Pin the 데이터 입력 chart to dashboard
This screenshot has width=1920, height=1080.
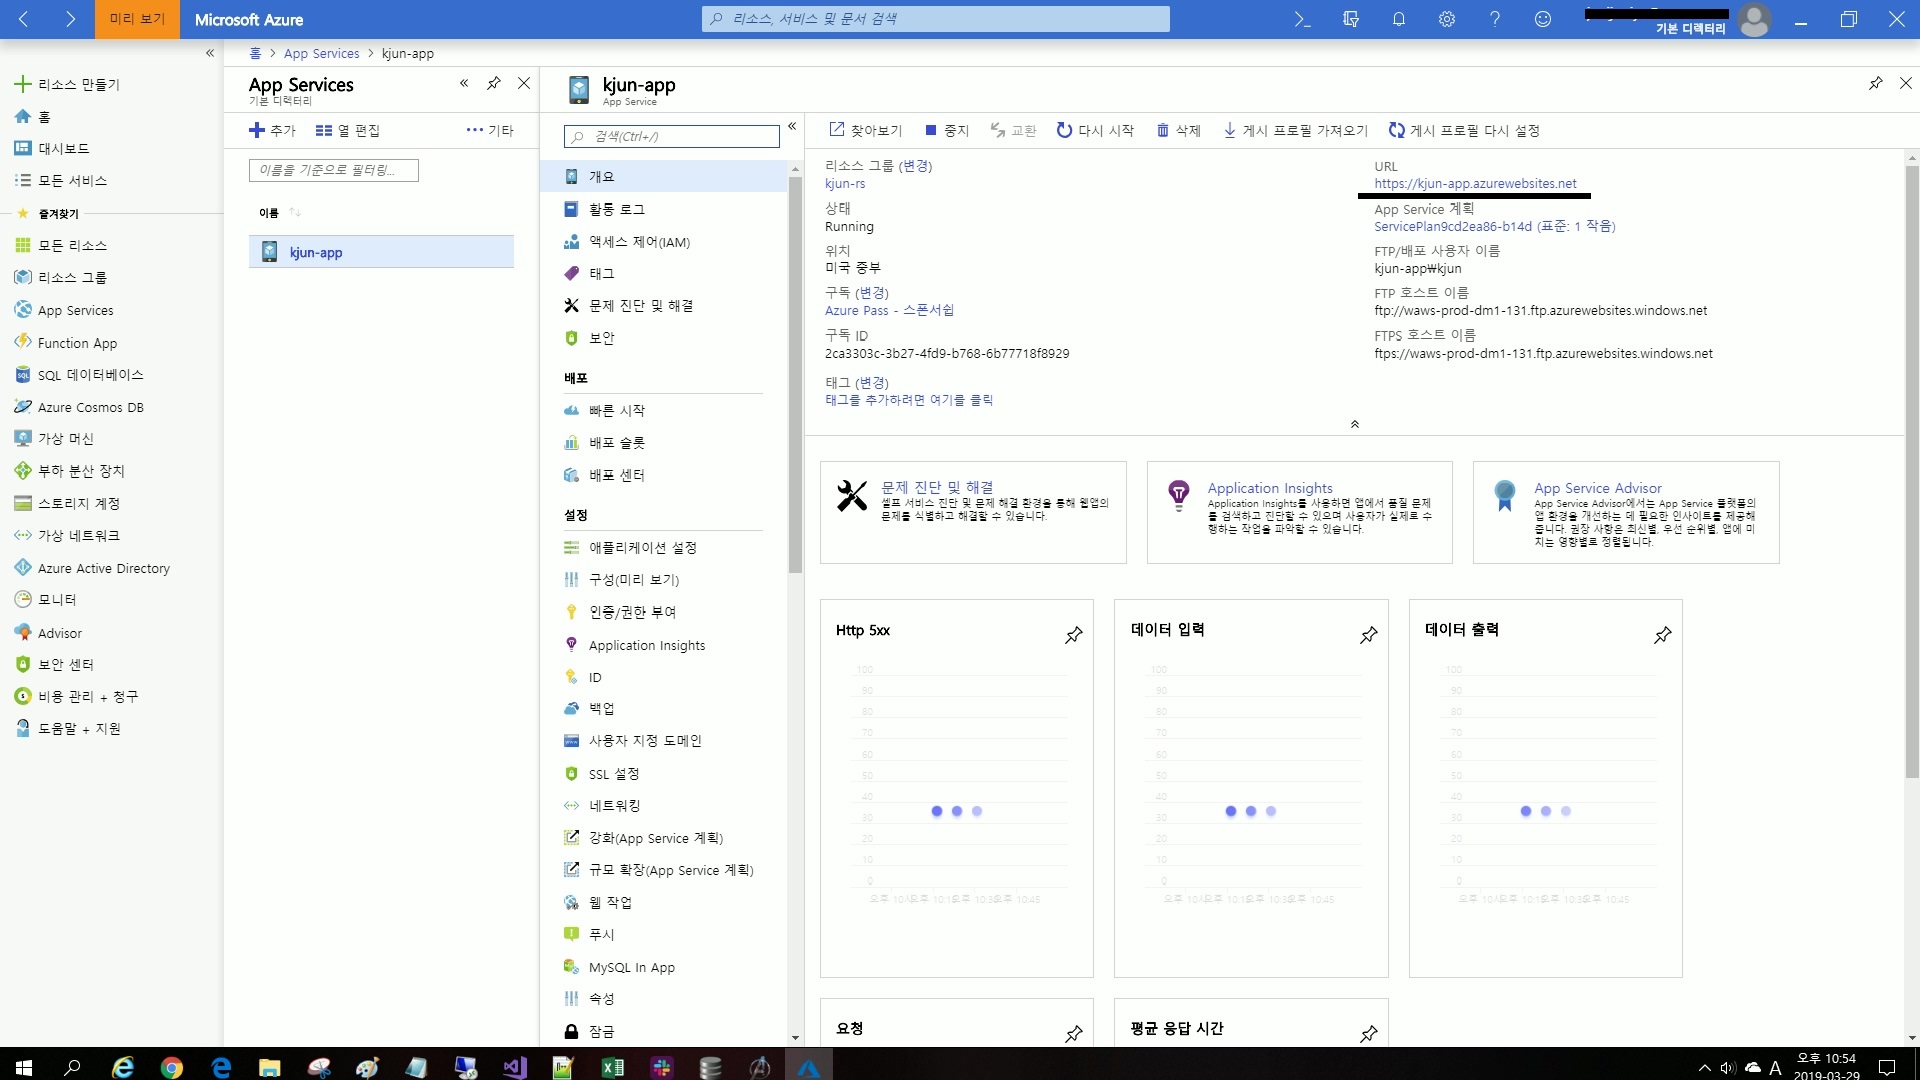tap(1368, 635)
